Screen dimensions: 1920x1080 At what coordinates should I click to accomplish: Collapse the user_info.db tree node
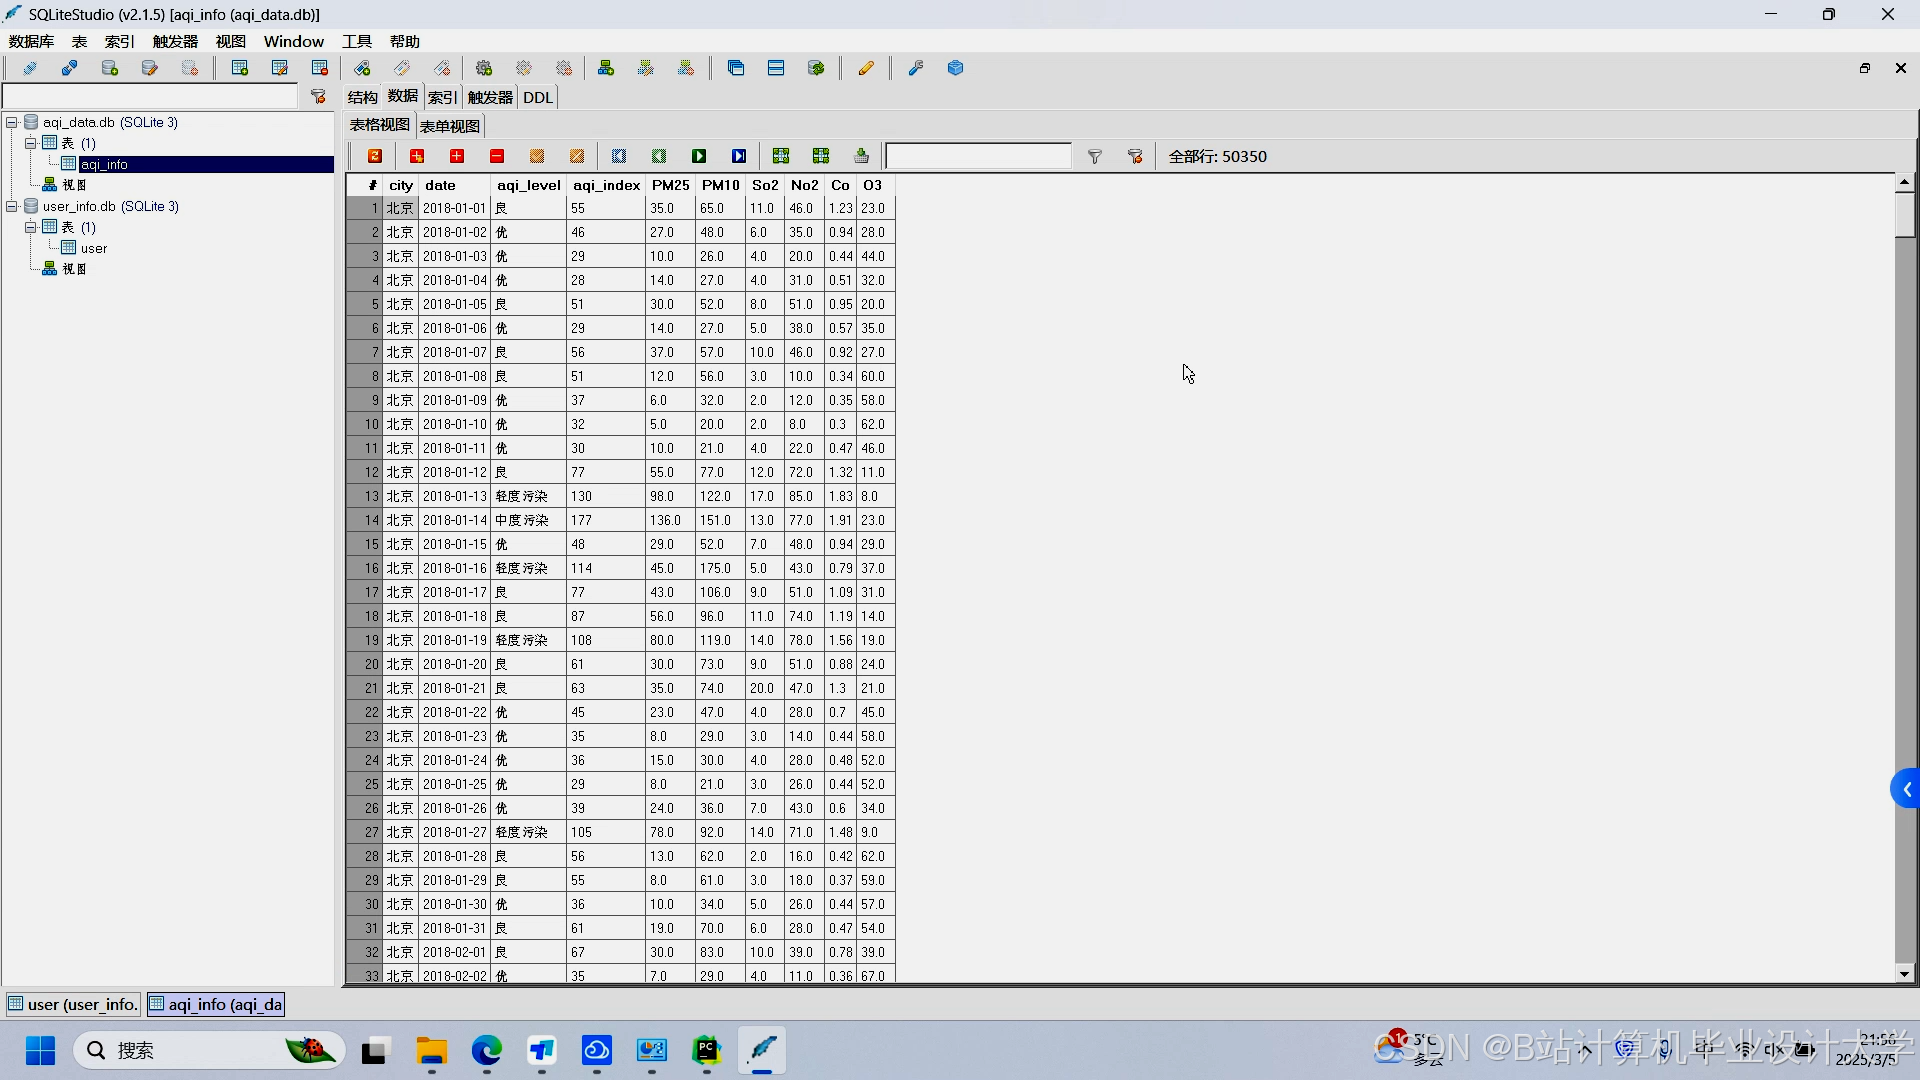tap(12, 206)
